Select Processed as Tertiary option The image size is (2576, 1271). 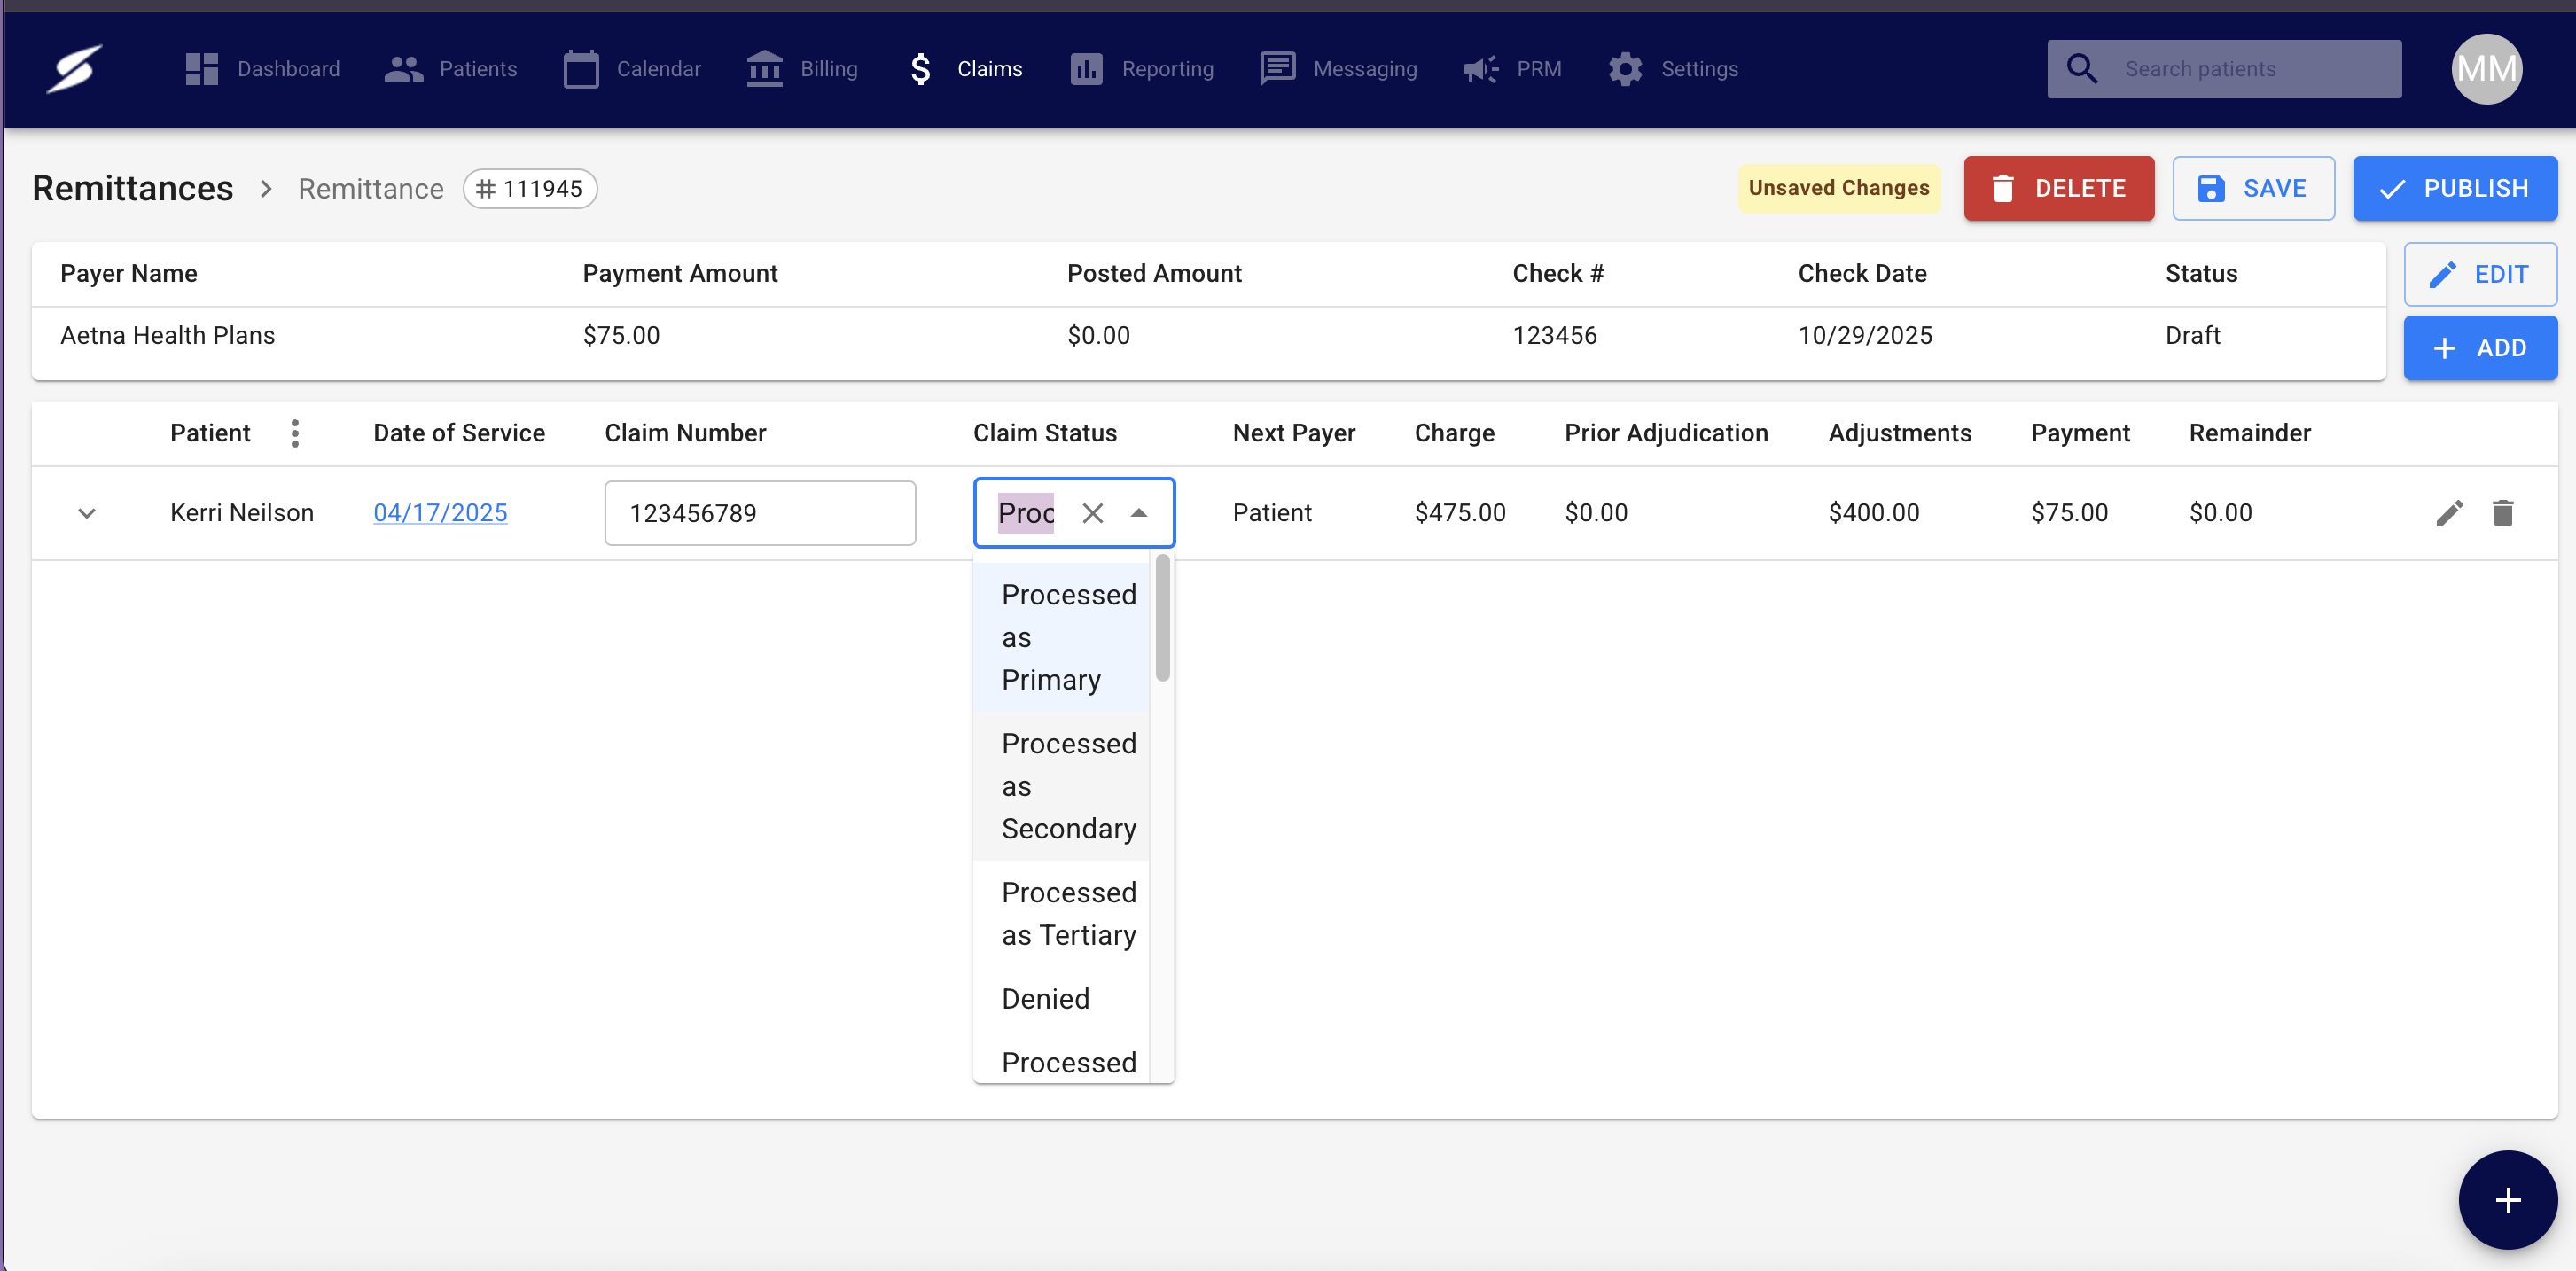tap(1068, 913)
